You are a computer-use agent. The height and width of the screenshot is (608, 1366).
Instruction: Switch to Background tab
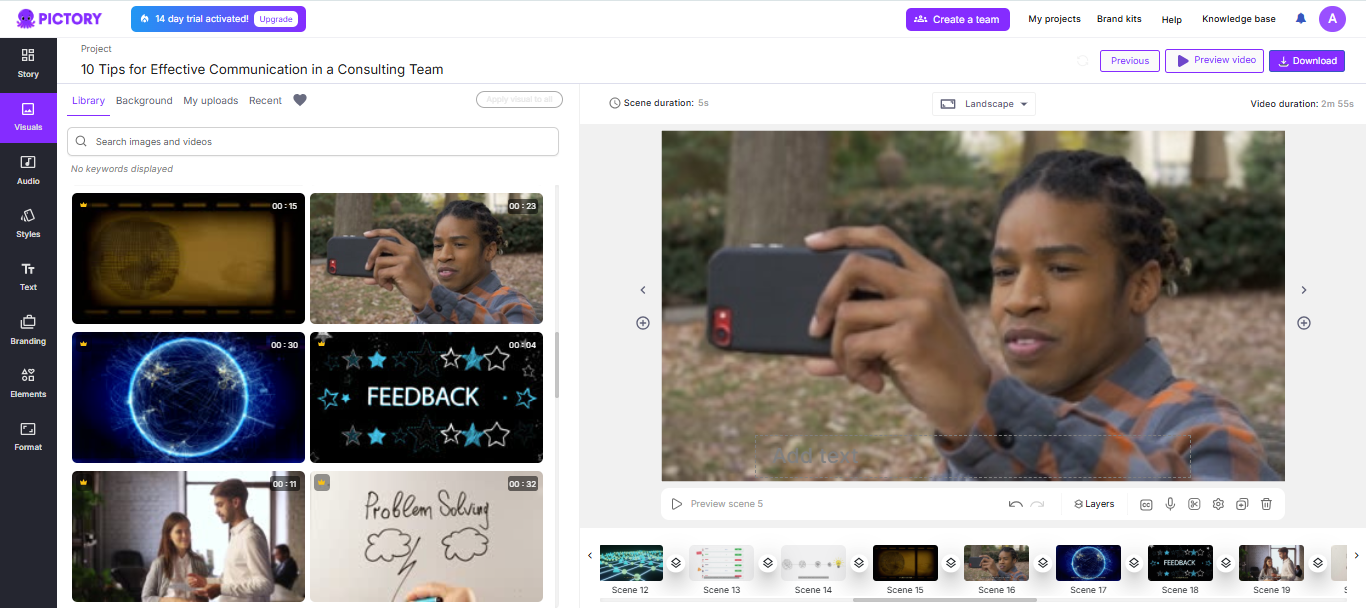click(144, 100)
